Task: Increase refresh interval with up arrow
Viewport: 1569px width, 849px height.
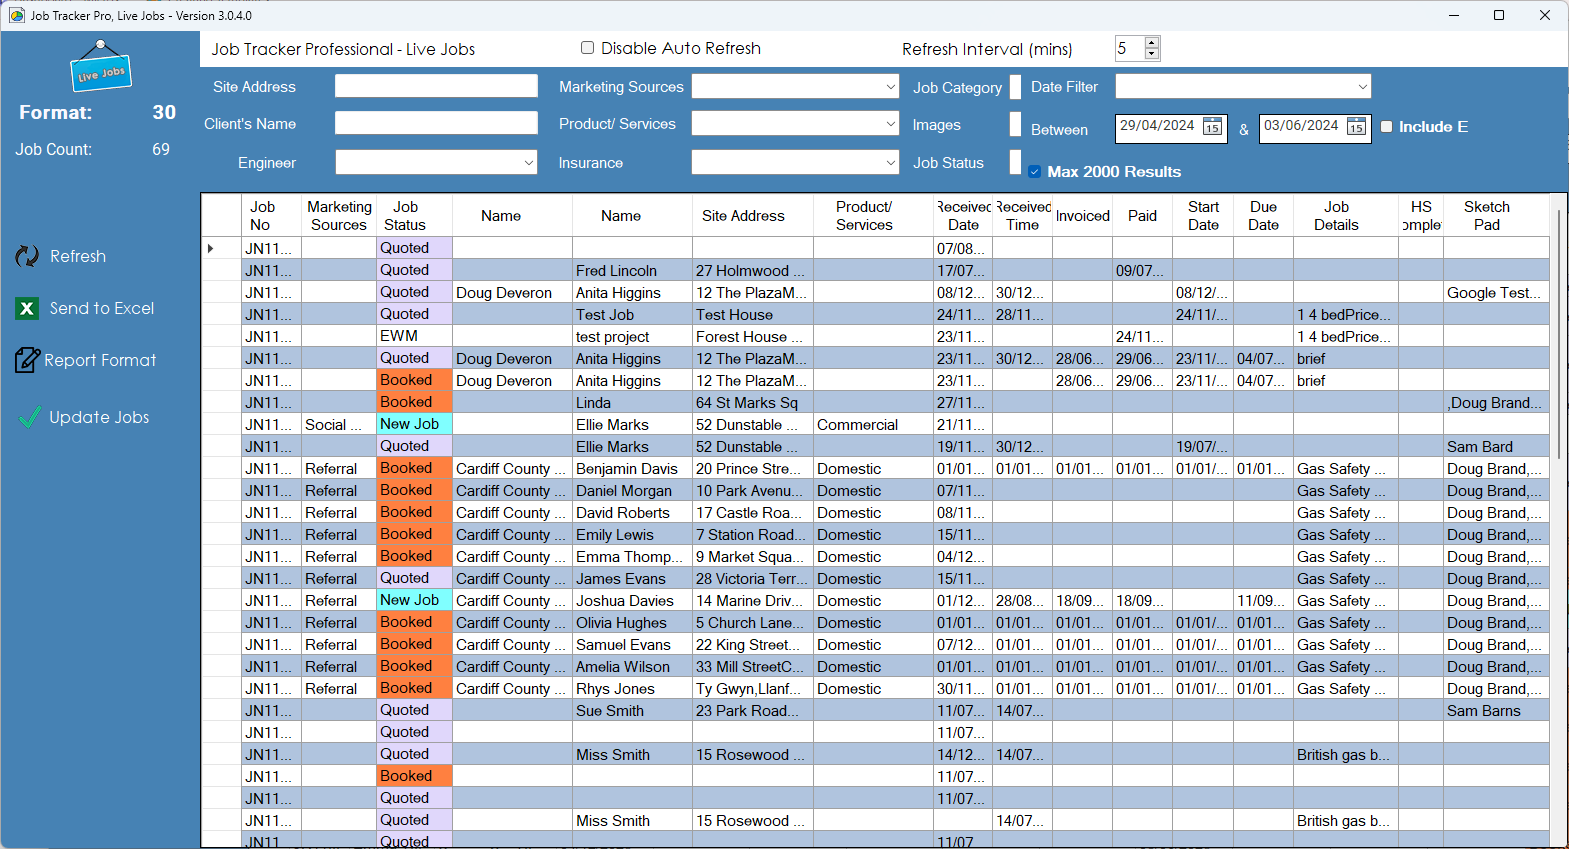Action: pos(1152,43)
